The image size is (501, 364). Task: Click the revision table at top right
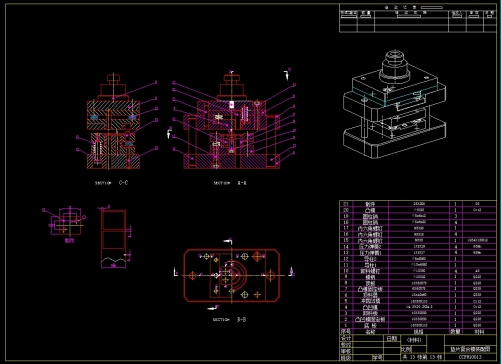coord(418,18)
